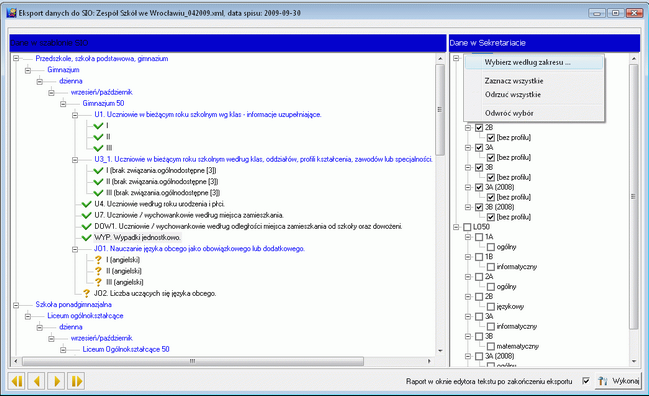The image size is (649, 396).
Task: Click checkmark of III (brak związania) row
Action: (x=98, y=193)
